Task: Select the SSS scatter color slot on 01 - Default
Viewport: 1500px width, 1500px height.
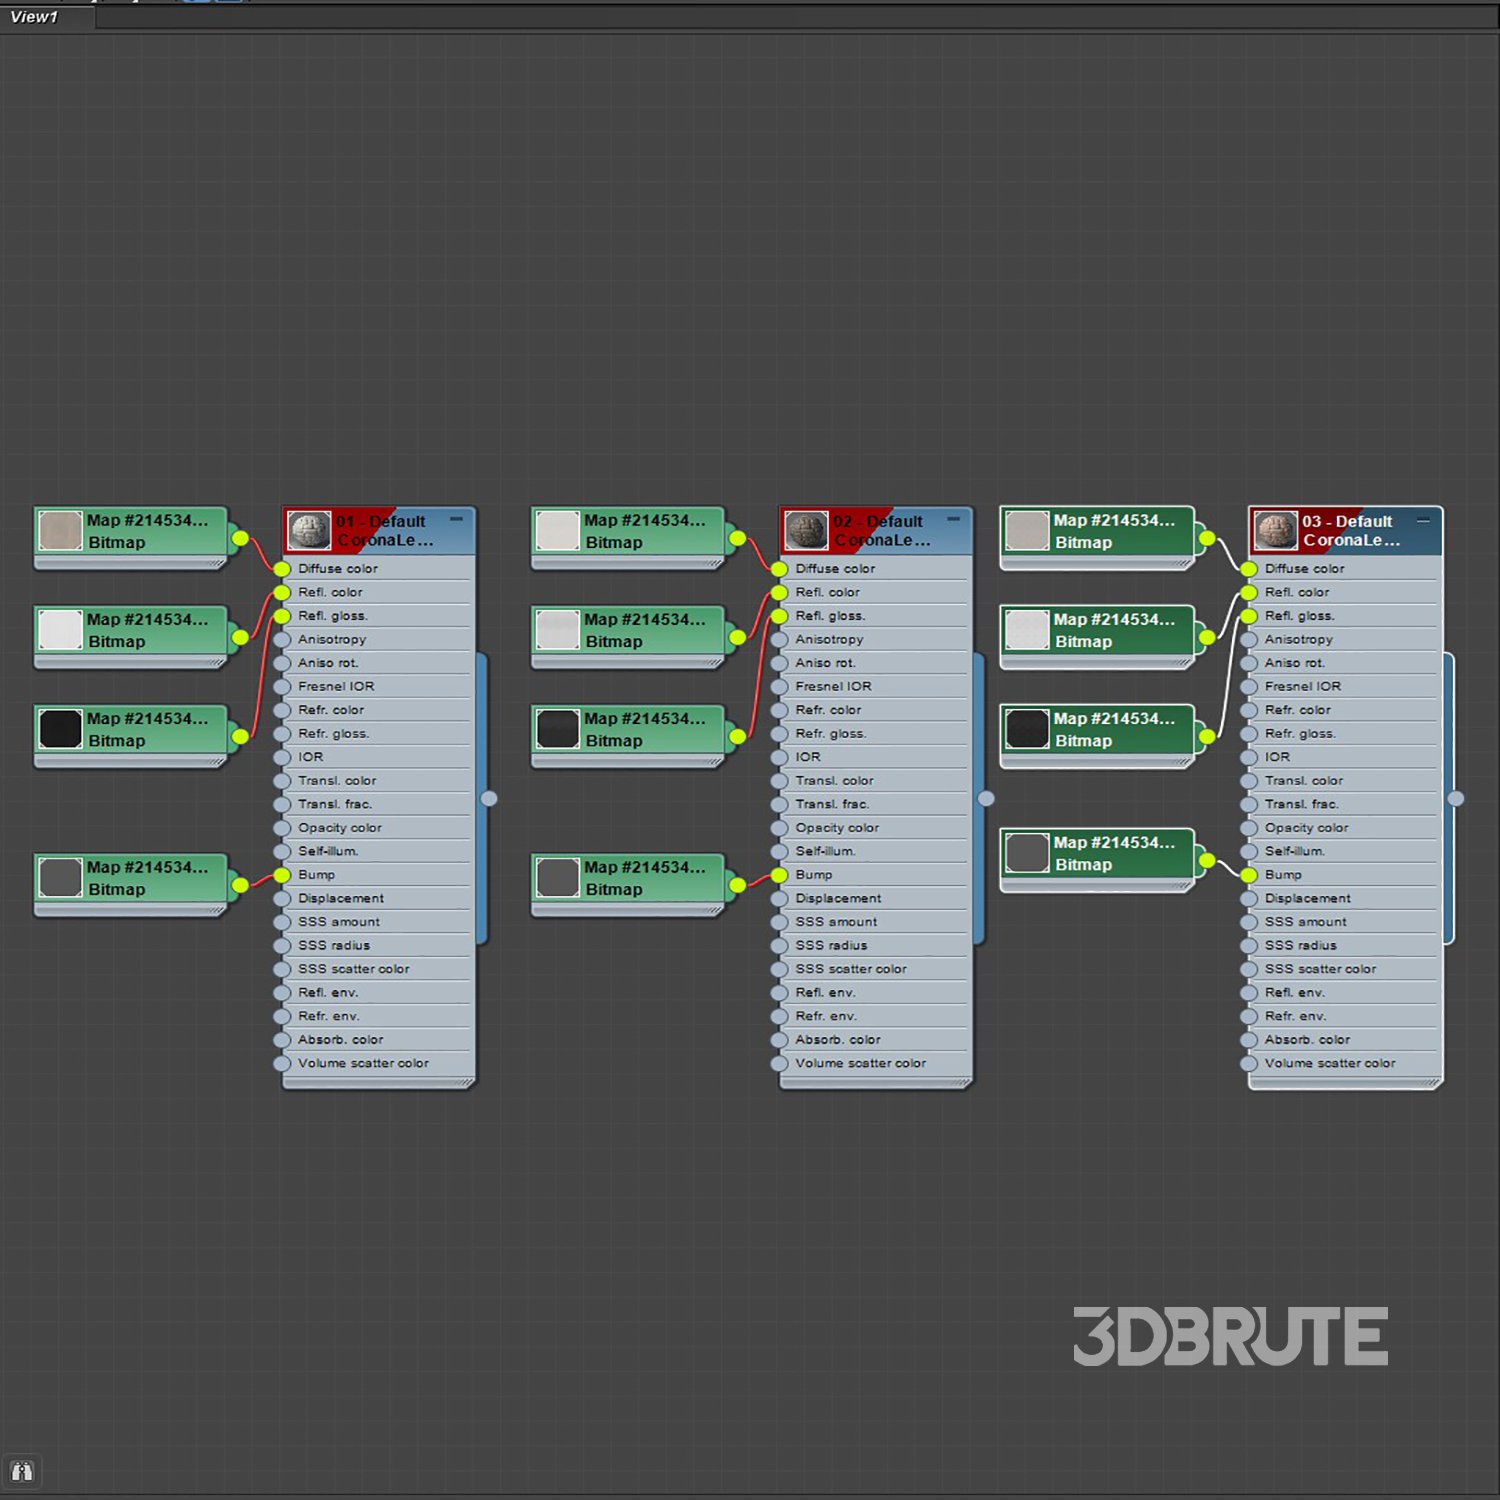Action: (x=353, y=969)
